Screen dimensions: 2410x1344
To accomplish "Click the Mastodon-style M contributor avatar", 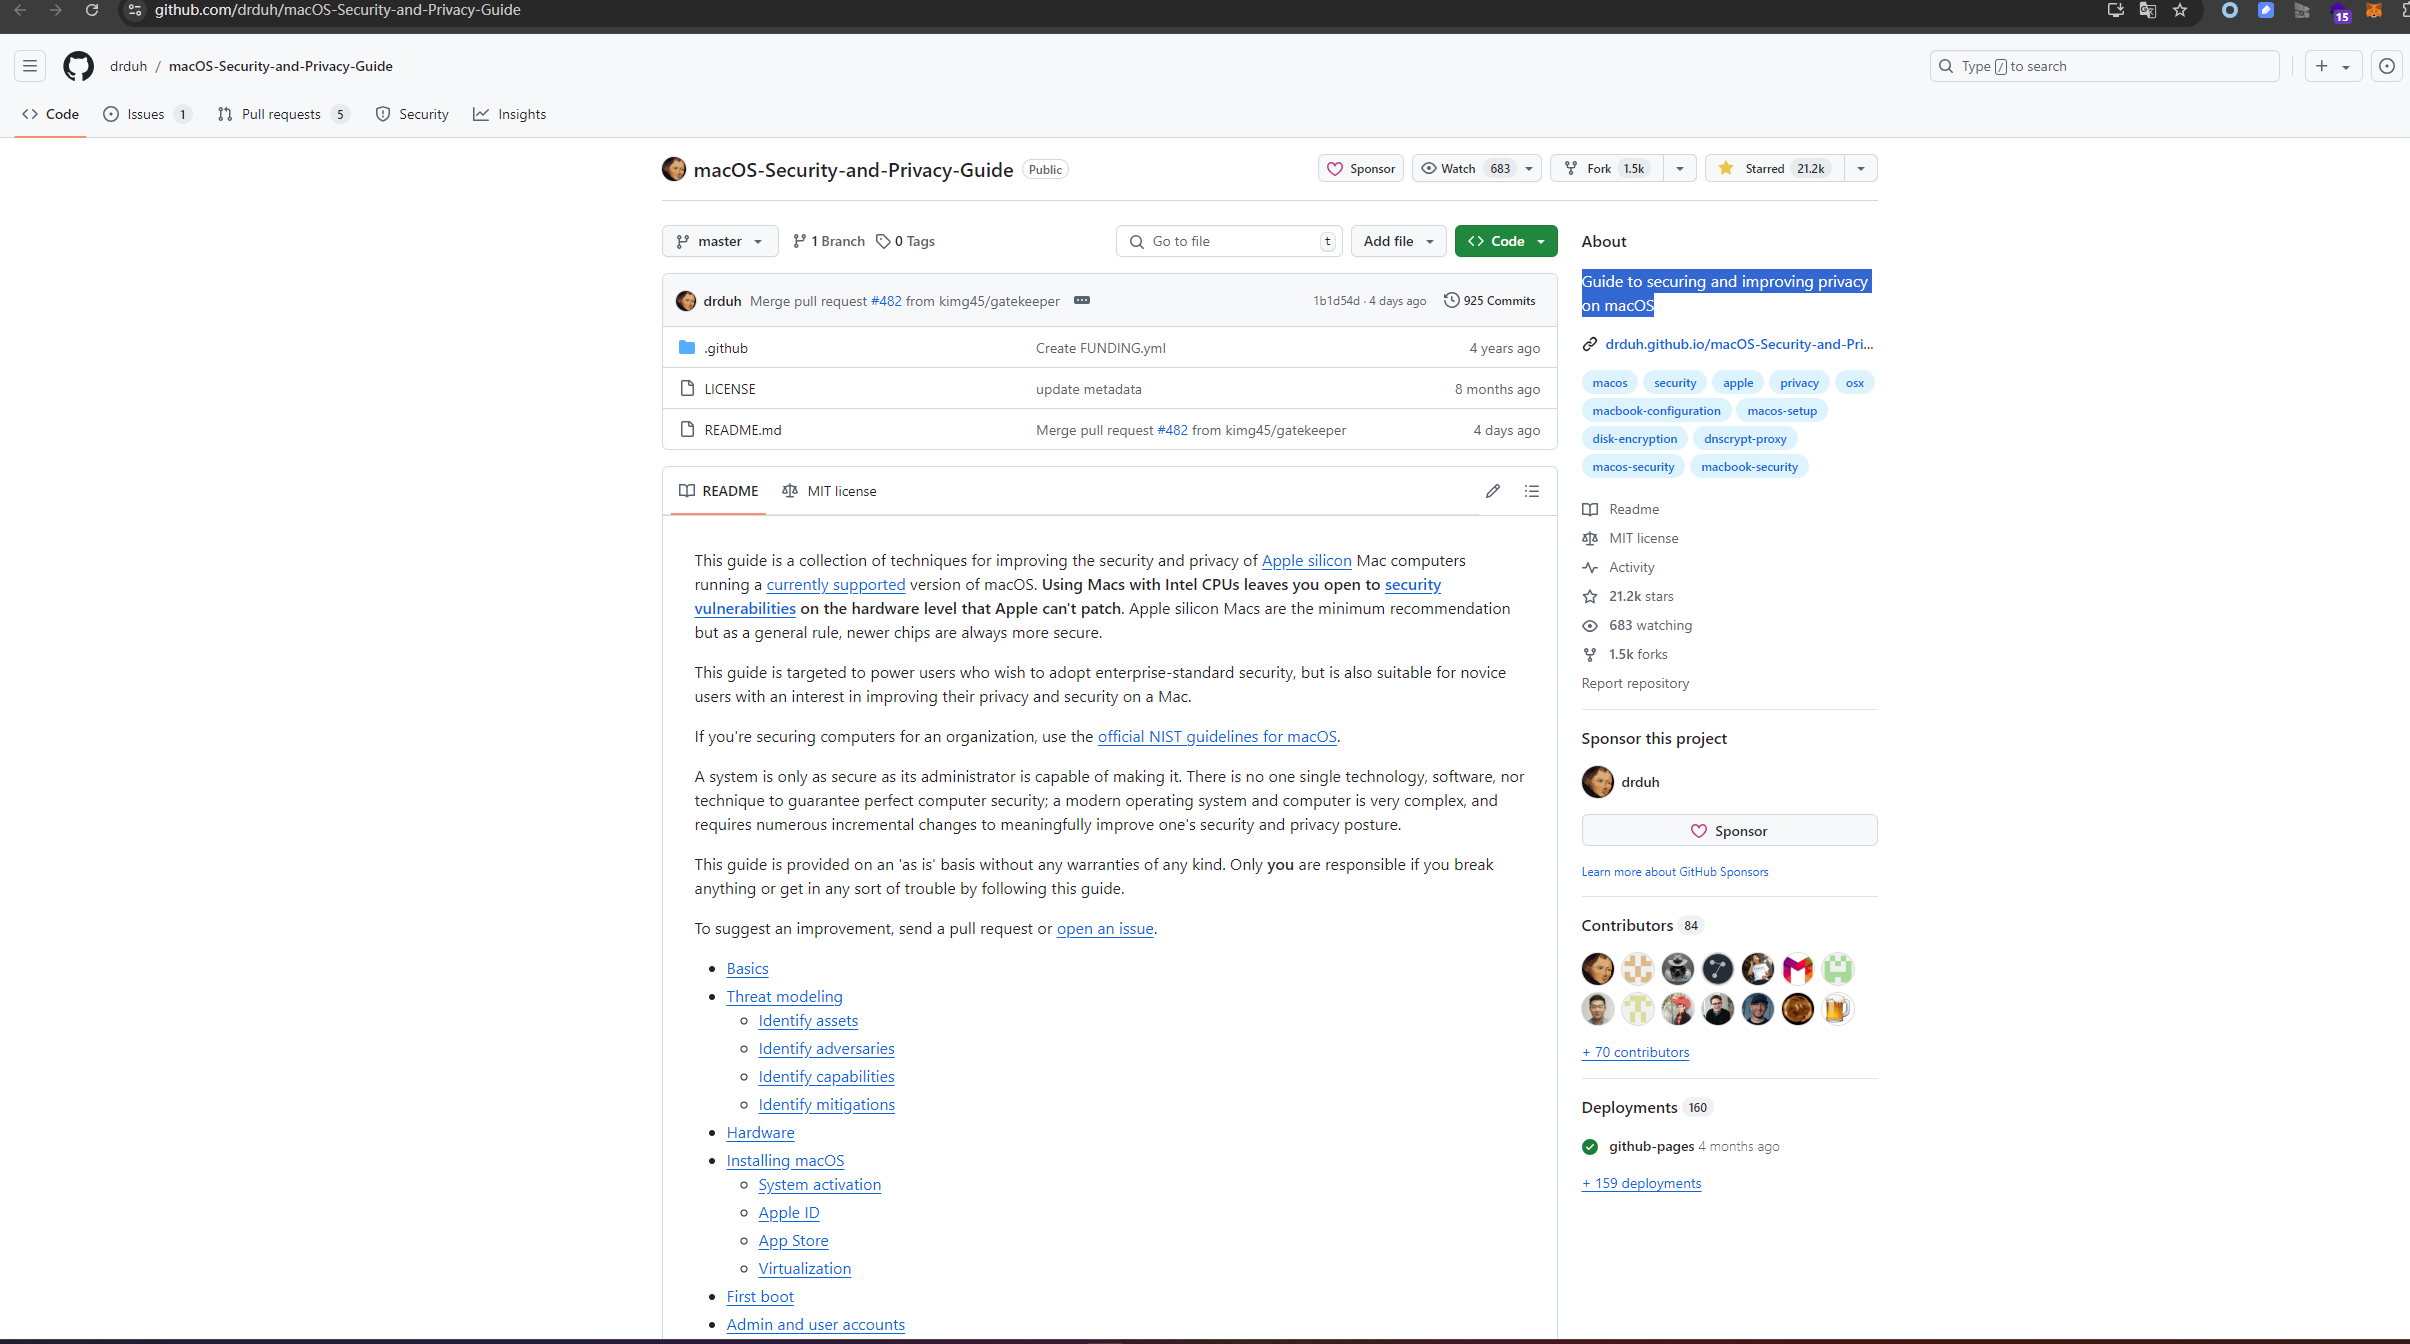I will click(x=1797, y=968).
